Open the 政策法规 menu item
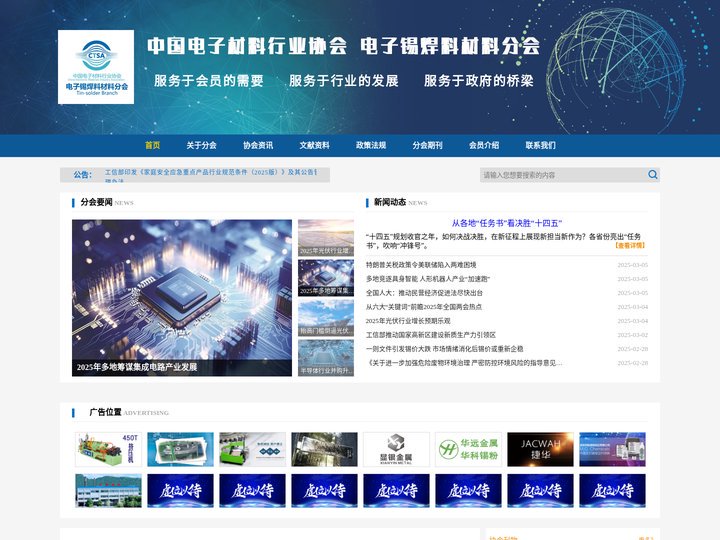The width and height of the screenshot is (720, 540). (x=371, y=146)
